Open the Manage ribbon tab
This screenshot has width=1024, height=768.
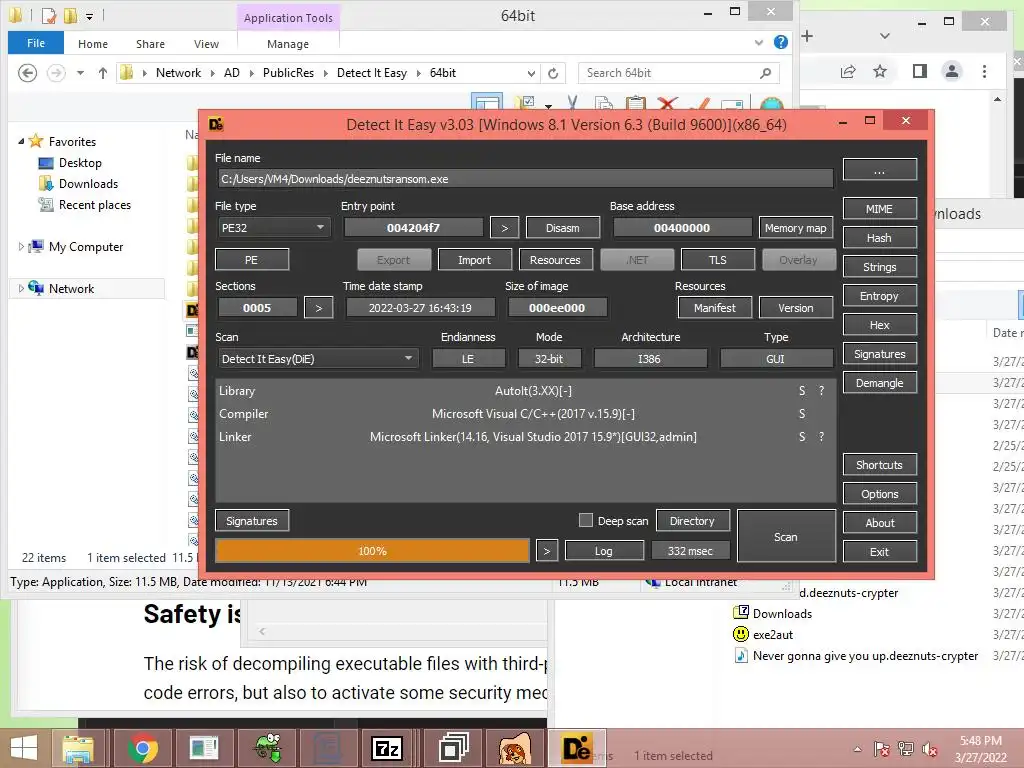tap(288, 44)
